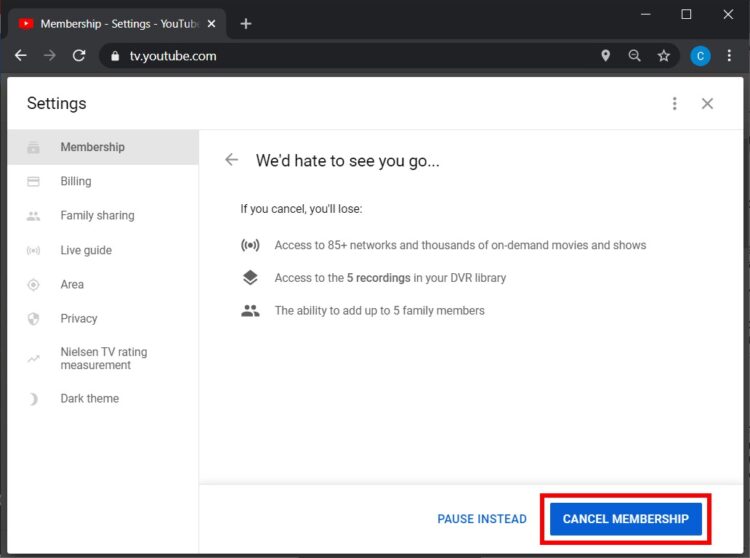Click 'The ability to add up to 5 family members'

[x=379, y=311]
